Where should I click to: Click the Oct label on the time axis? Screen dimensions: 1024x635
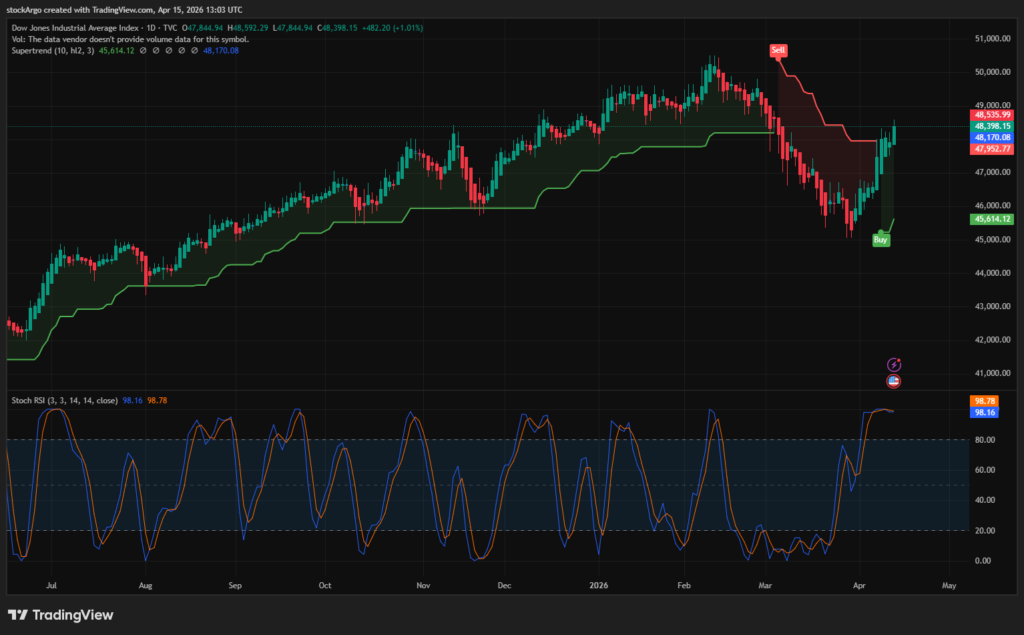click(325, 583)
